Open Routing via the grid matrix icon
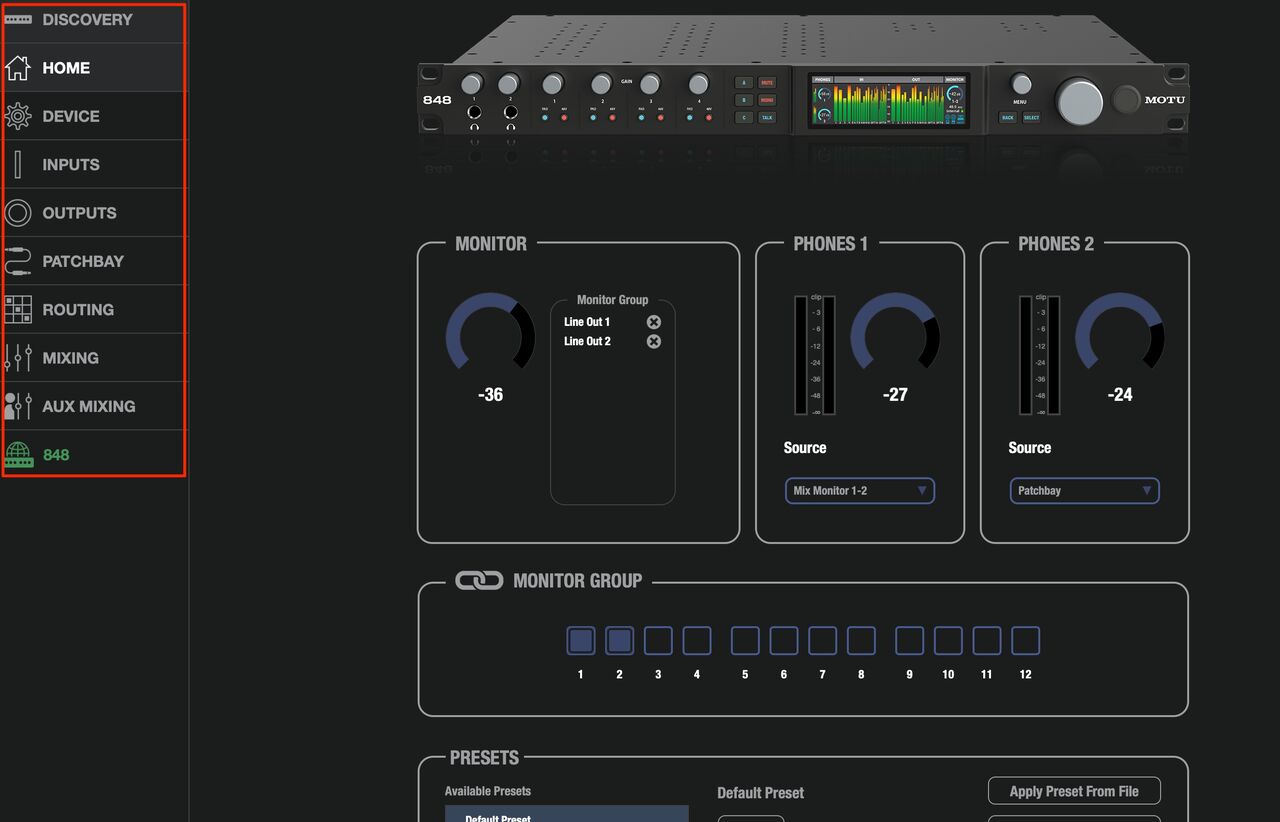This screenshot has height=822, width=1280. pyautogui.click(x=18, y=309)
